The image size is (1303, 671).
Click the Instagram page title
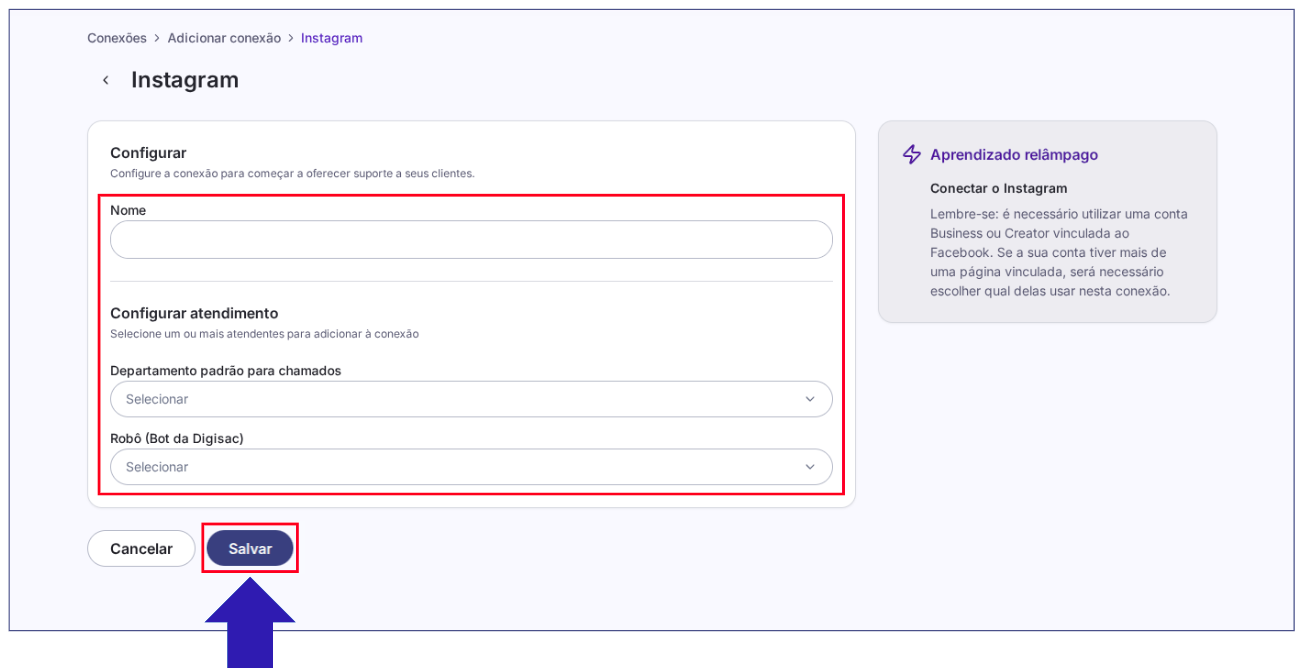click(185, 80)
